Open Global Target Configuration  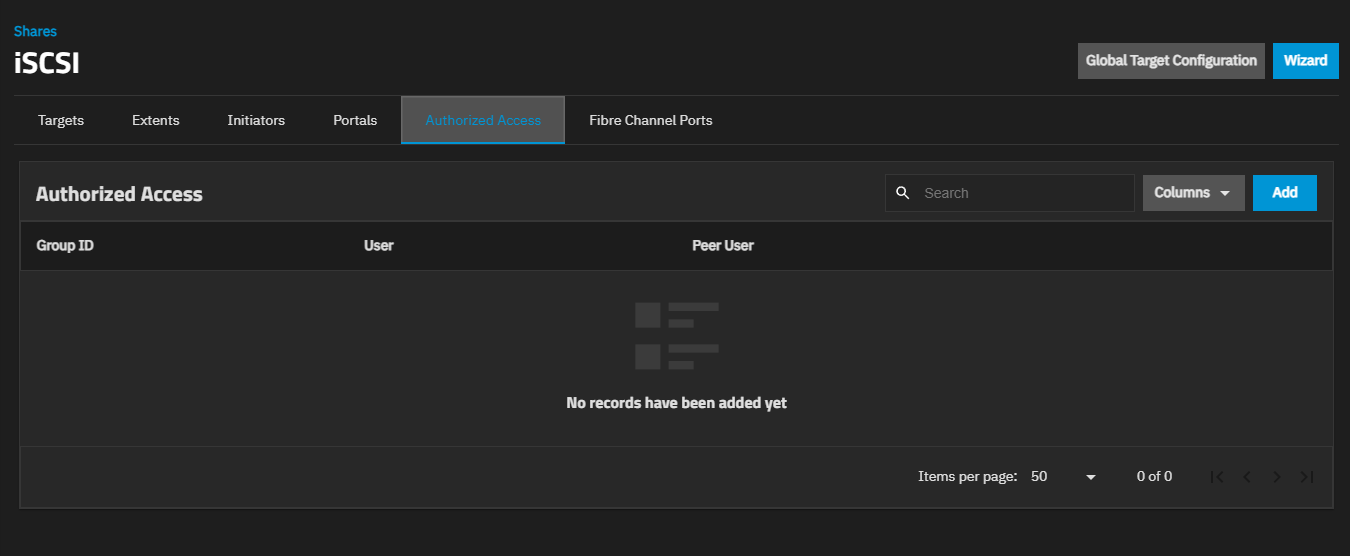click(x=1171, y=61)
